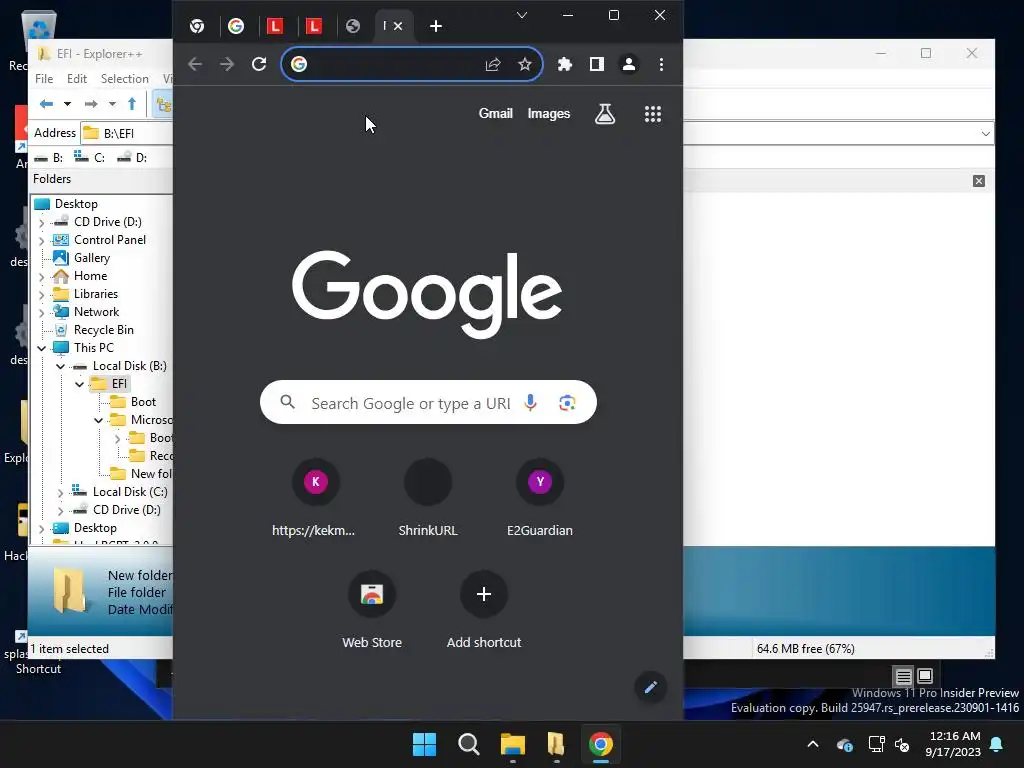Open Web Store shortcut
The width and height of the screenshot is (1024, 768).
372,611
